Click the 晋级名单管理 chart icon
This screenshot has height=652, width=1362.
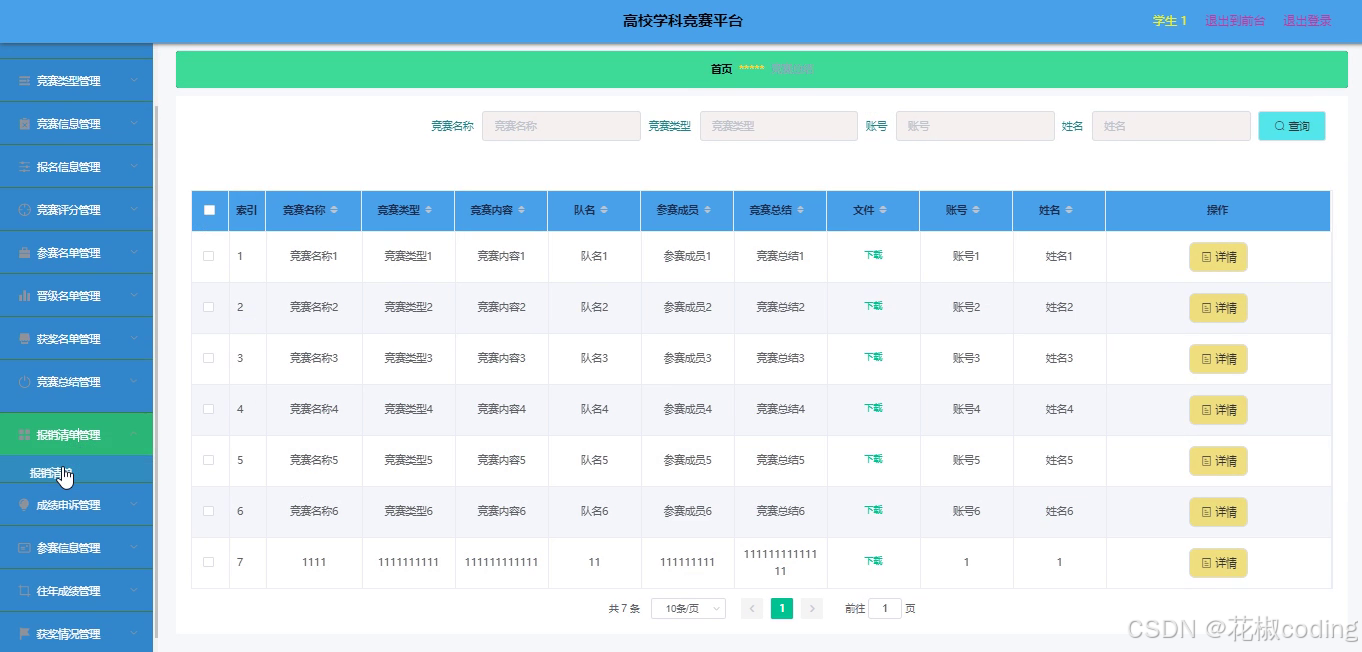click(x=24, y=295)
